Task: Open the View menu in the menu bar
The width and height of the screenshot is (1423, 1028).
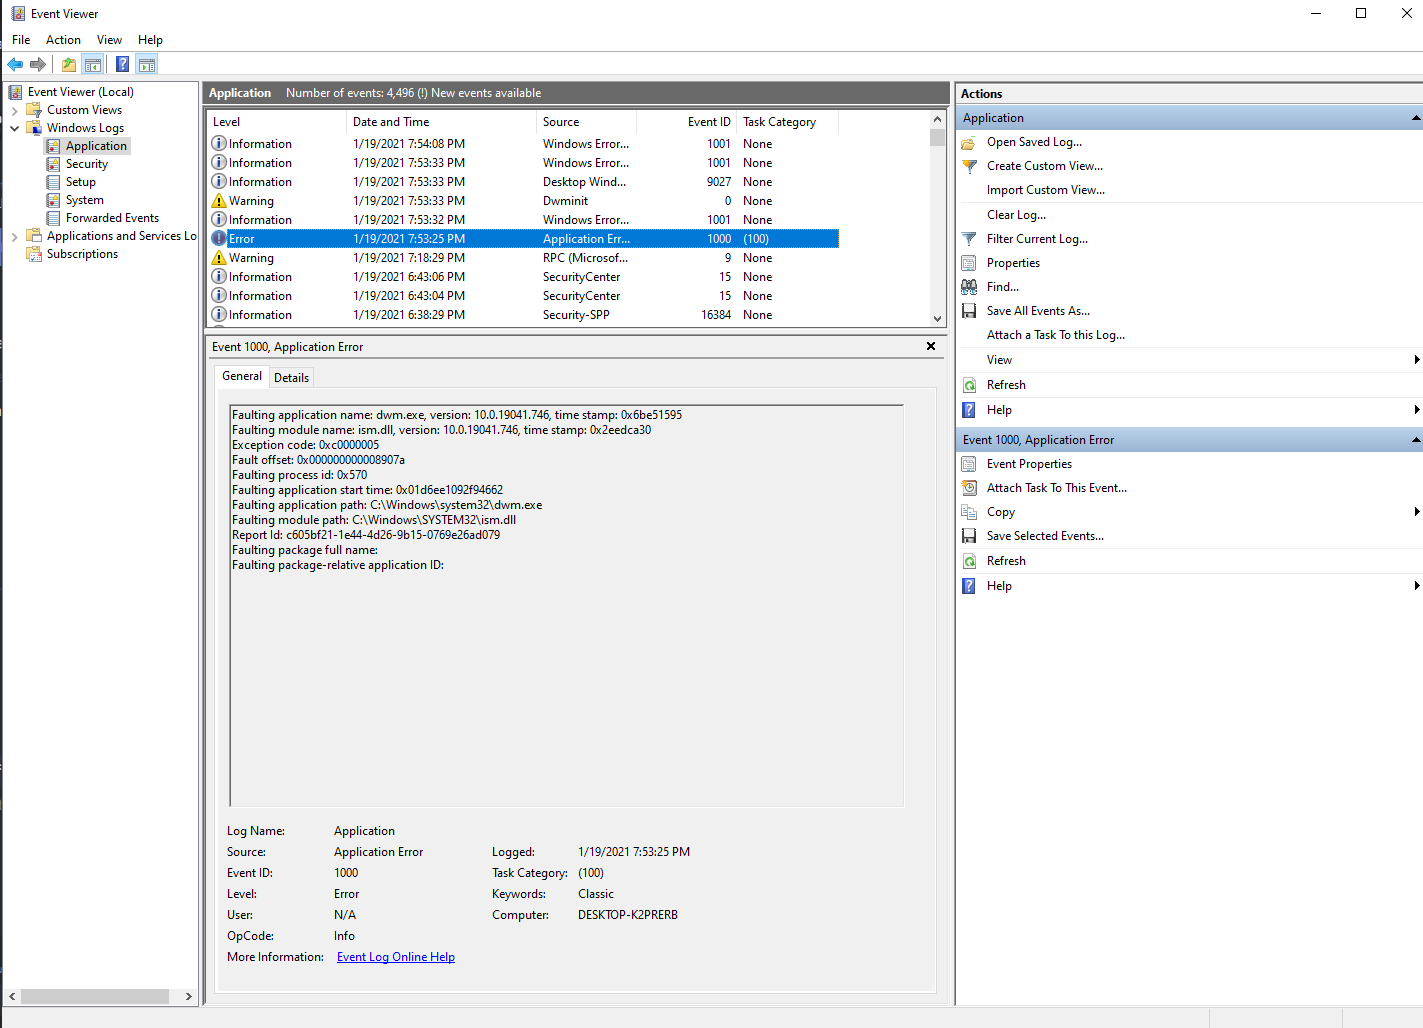Action: [109, 40]
